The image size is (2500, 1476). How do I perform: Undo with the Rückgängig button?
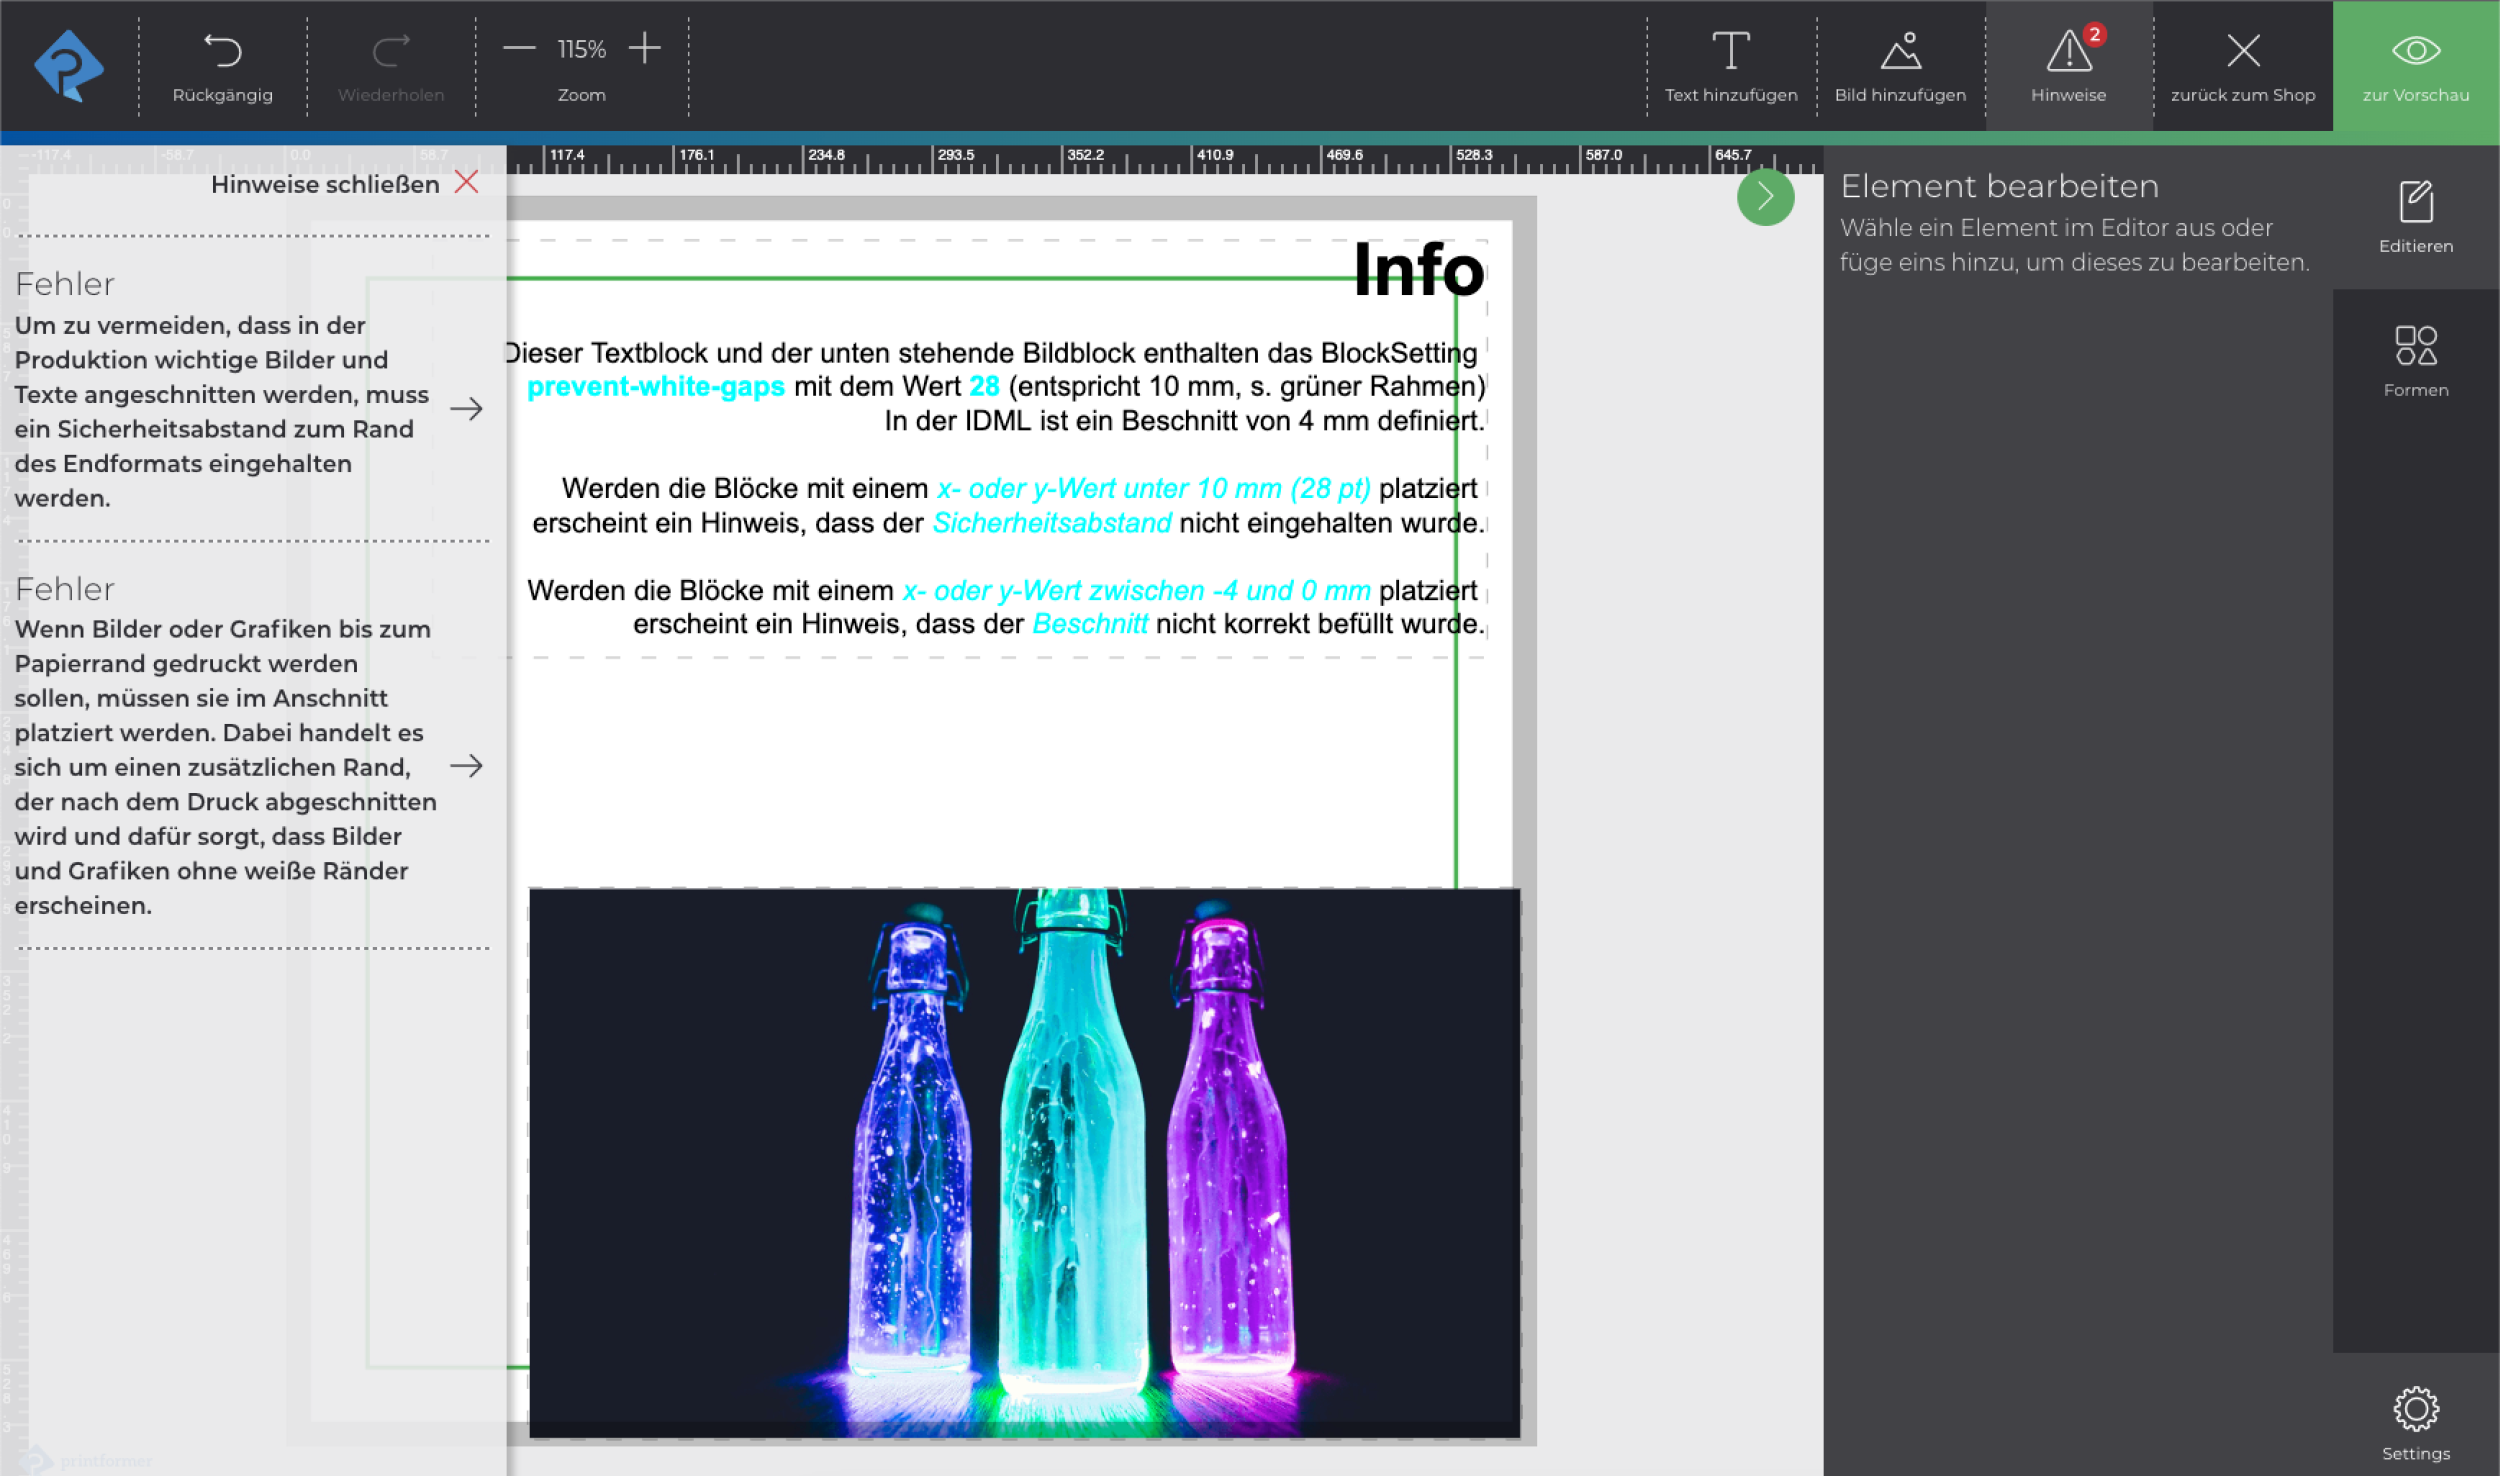[x=222, y=66]
